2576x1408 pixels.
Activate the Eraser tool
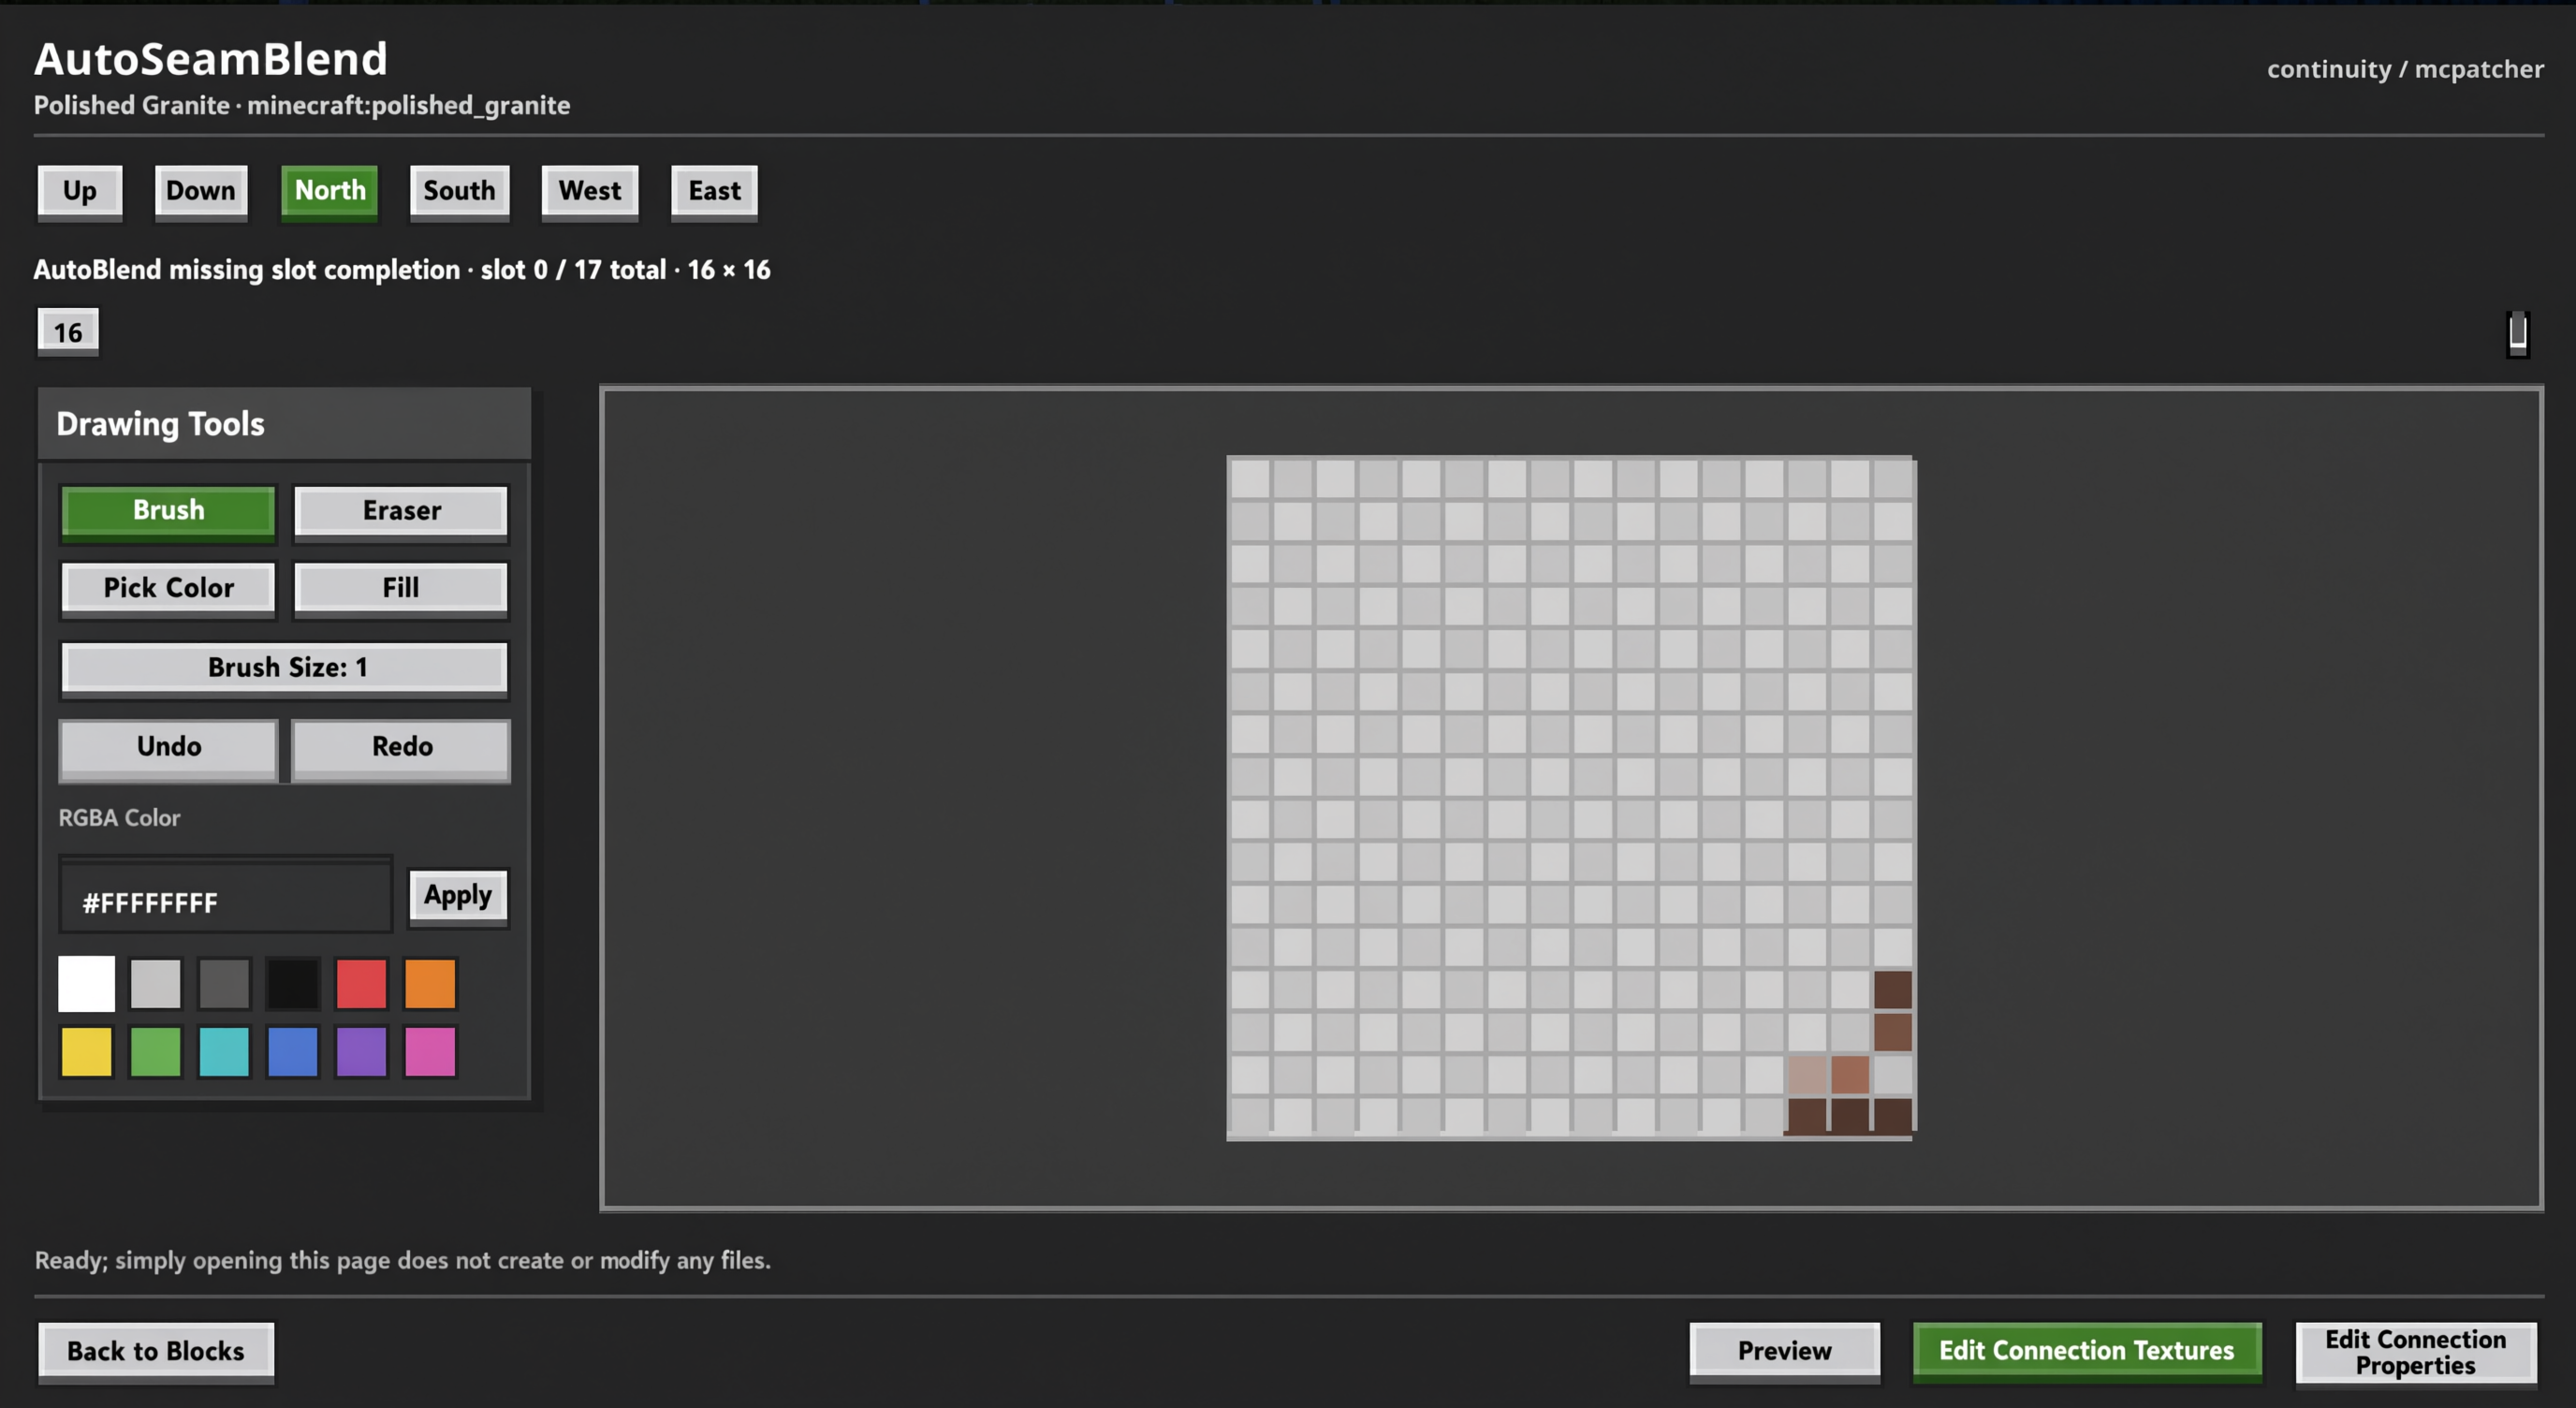pyautogui.click(x=401, y=512)
